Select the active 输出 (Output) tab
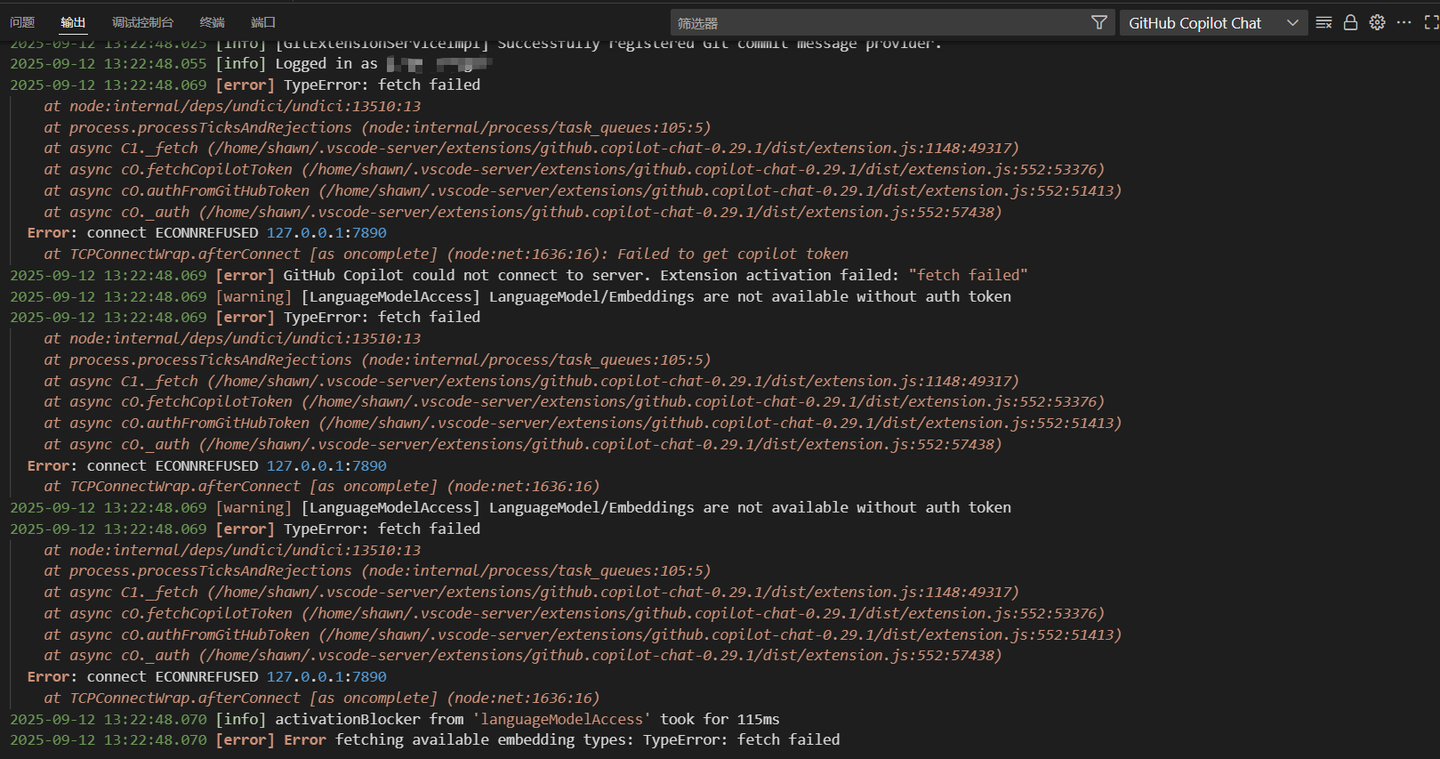This screenshot has width=1440, height=759. coord(72,22)
